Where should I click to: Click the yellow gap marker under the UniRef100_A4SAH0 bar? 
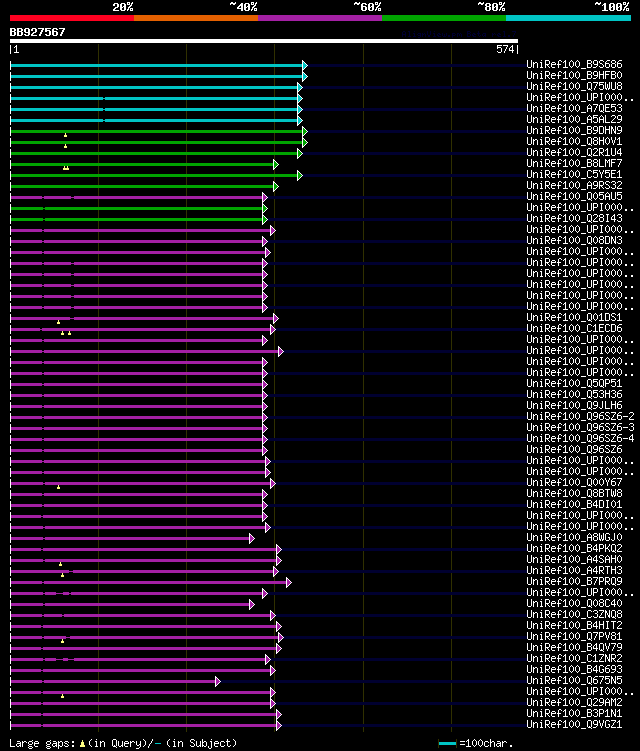pyautogui.click(x=60, y=565)
